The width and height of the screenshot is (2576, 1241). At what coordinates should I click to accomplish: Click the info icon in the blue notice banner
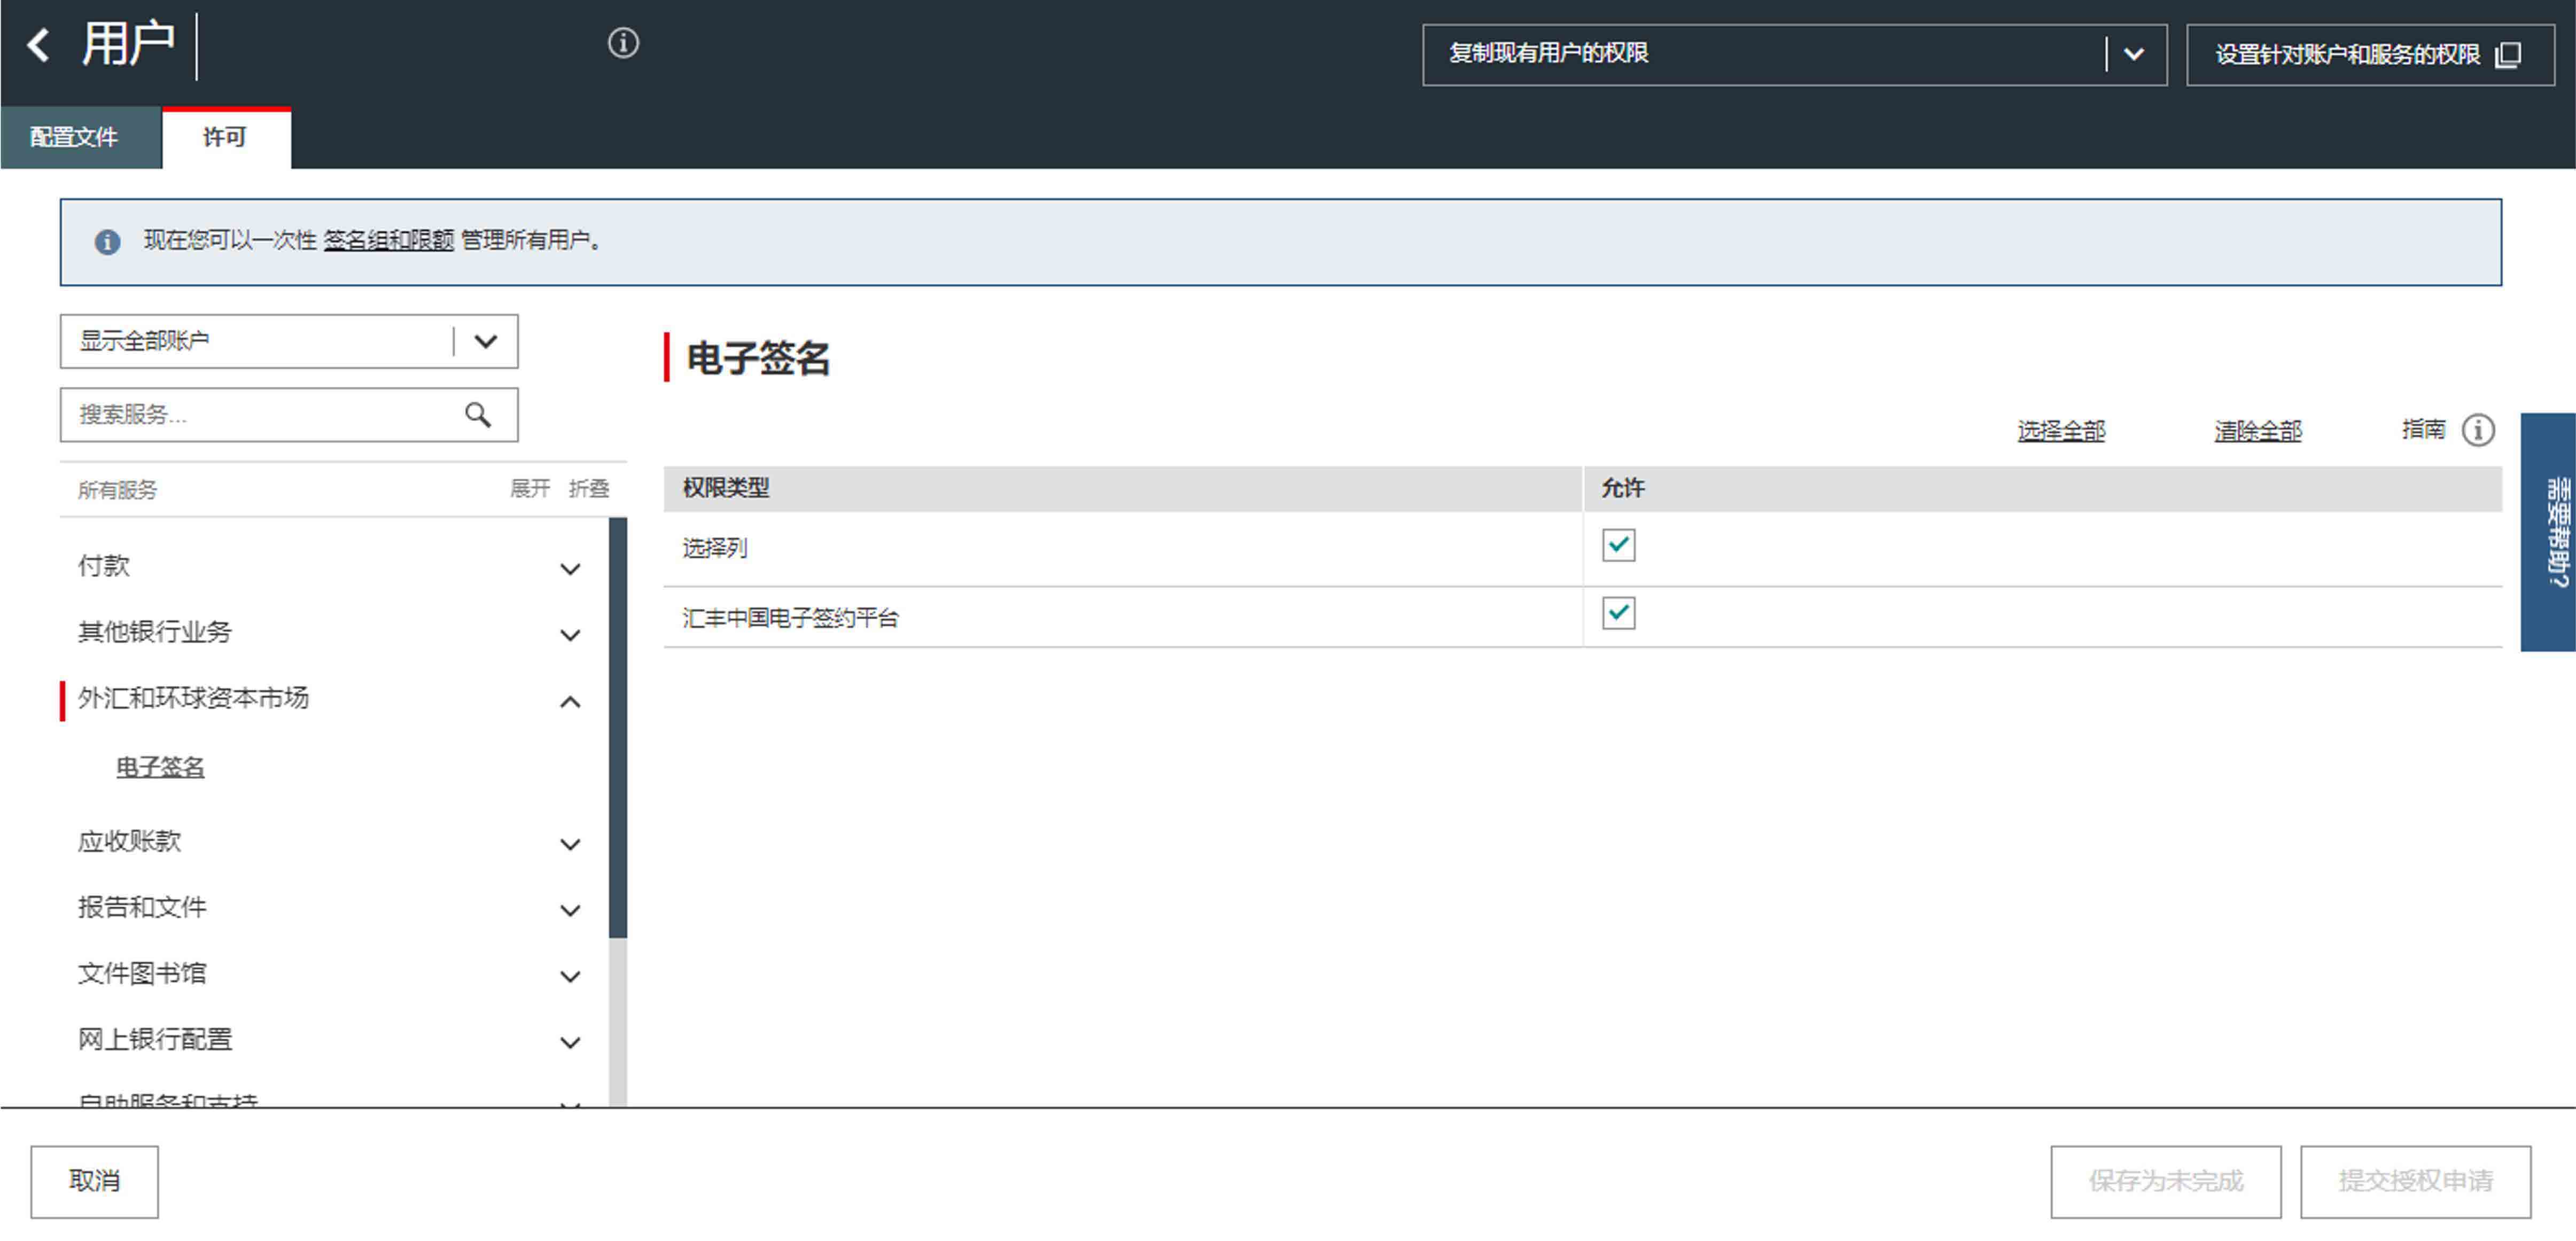107,242
